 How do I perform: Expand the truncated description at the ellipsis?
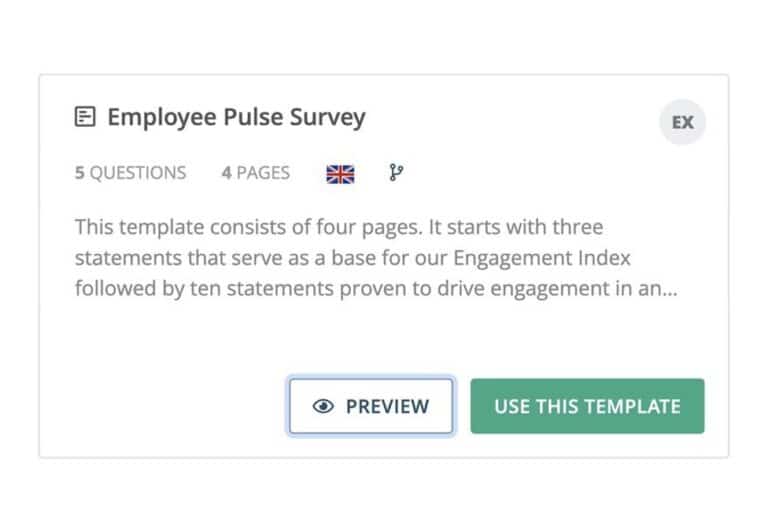pos(669,290)
